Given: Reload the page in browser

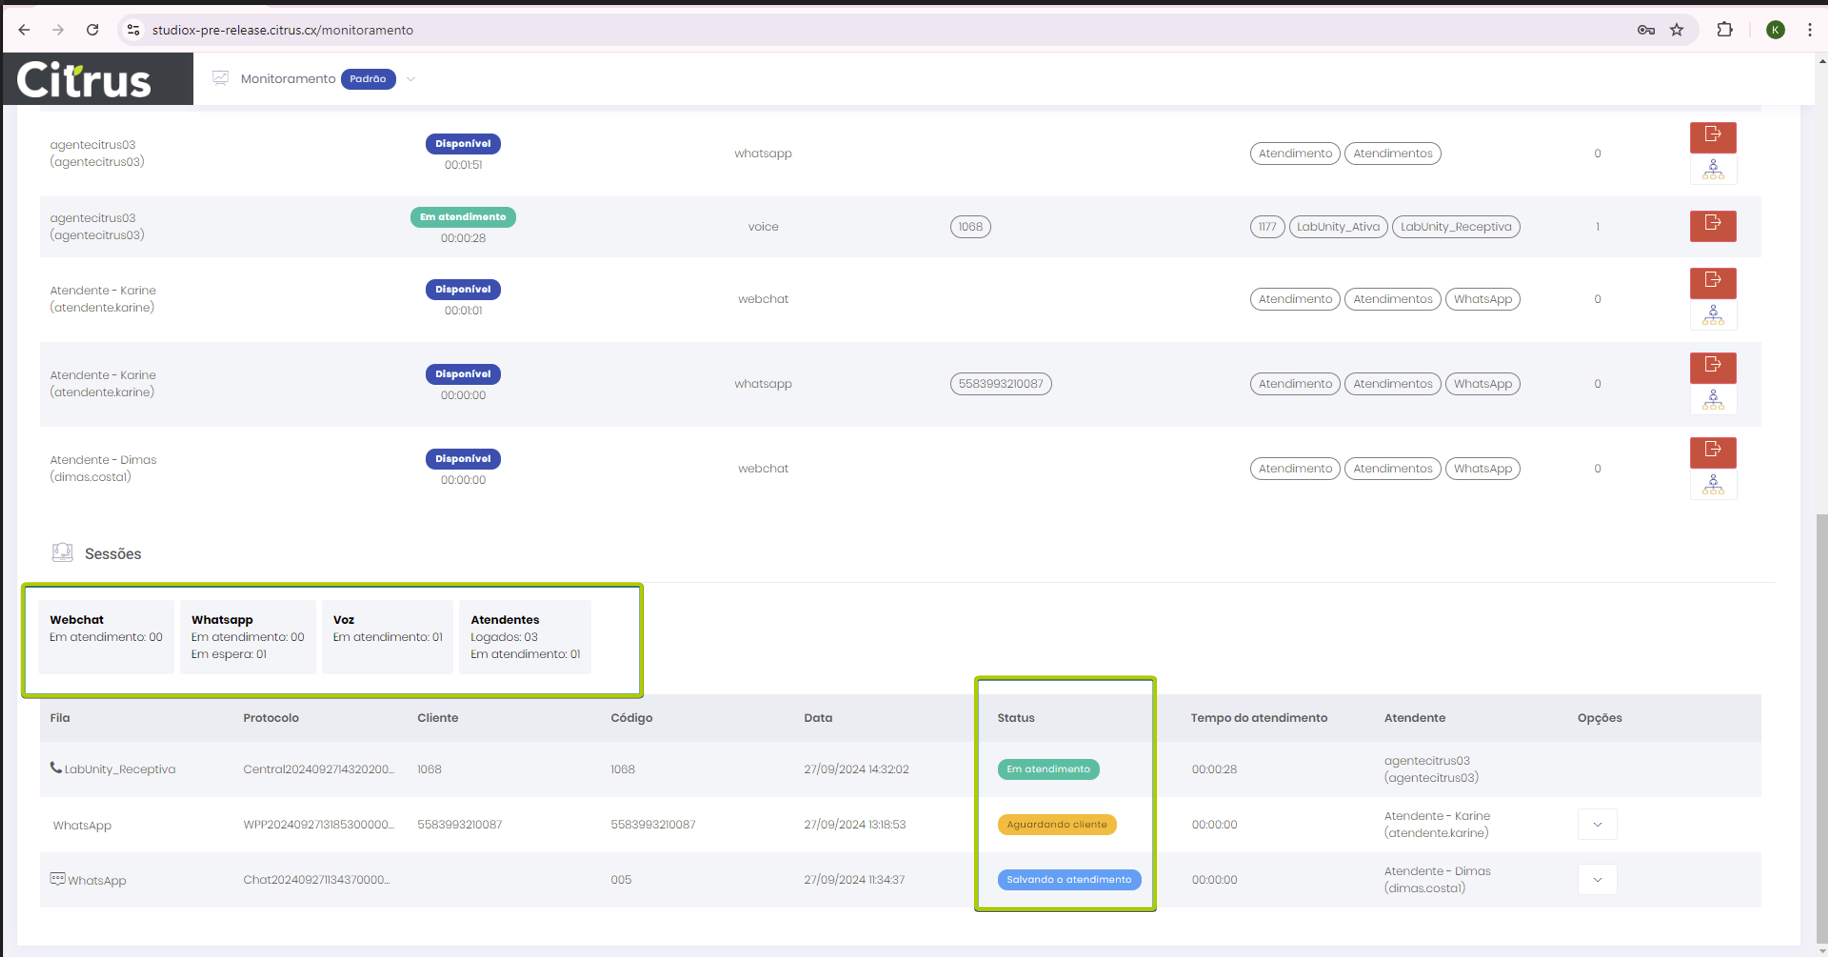Looking at the screenshot, I should [x=92, y=30].
